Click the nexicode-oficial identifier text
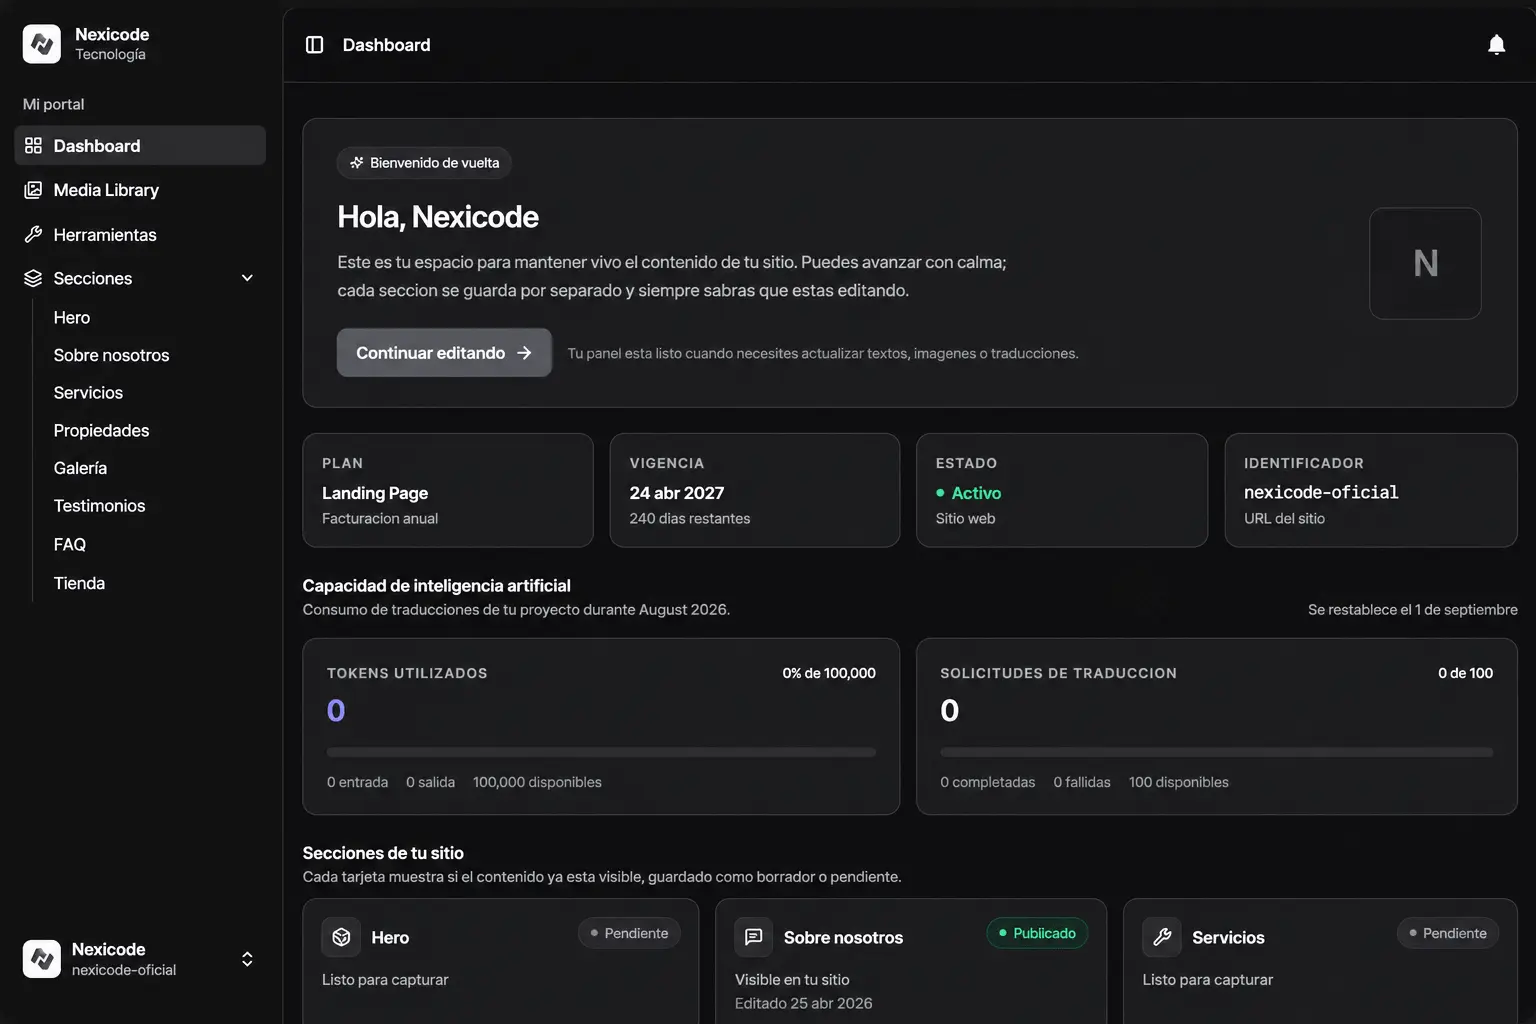 tap(1321, 493)
